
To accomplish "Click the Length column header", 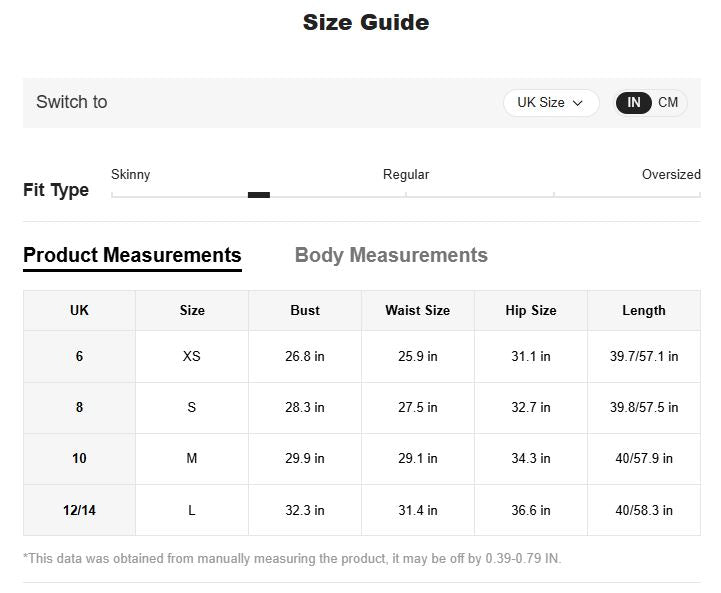I will tap(644, 311).
